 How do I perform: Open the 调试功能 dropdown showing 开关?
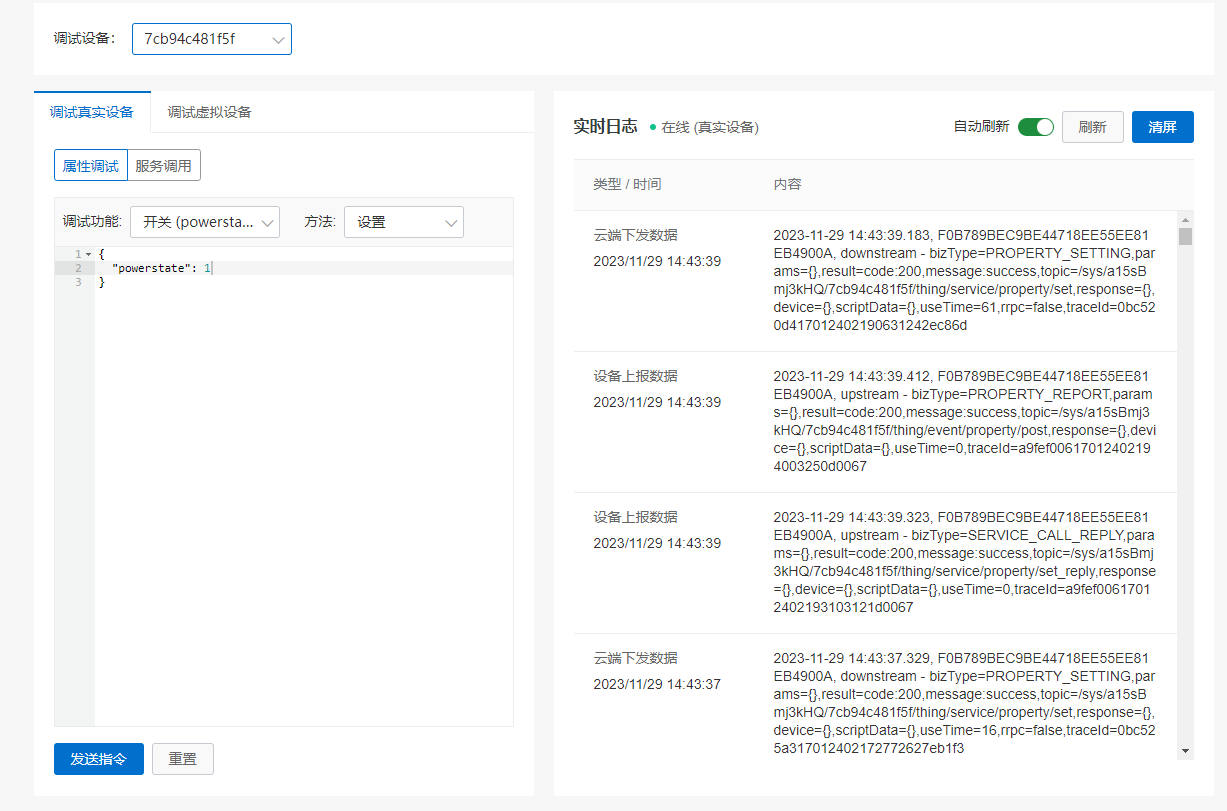coord(205,222)
